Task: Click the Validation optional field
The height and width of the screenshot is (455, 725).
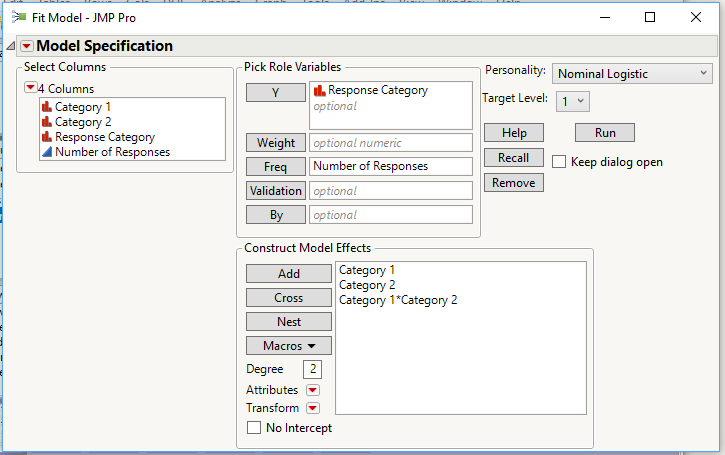Action: pos(390,191)
